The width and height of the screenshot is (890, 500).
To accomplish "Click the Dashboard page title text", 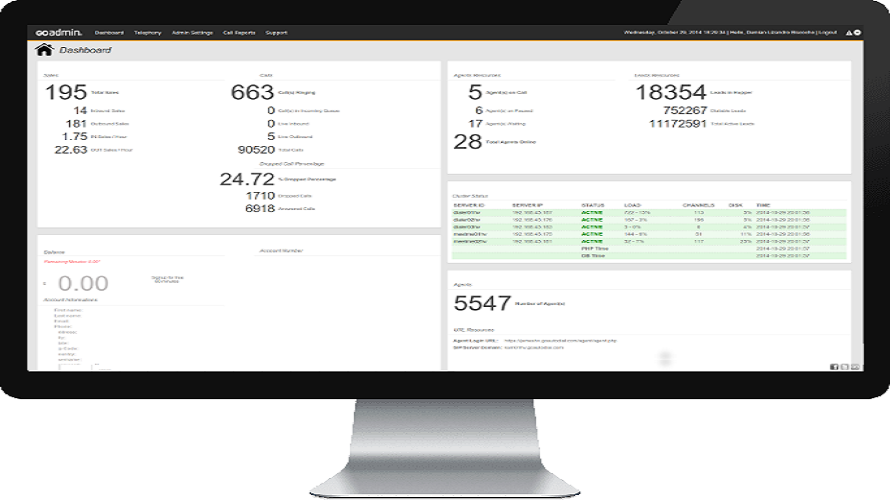I will 85,50.
